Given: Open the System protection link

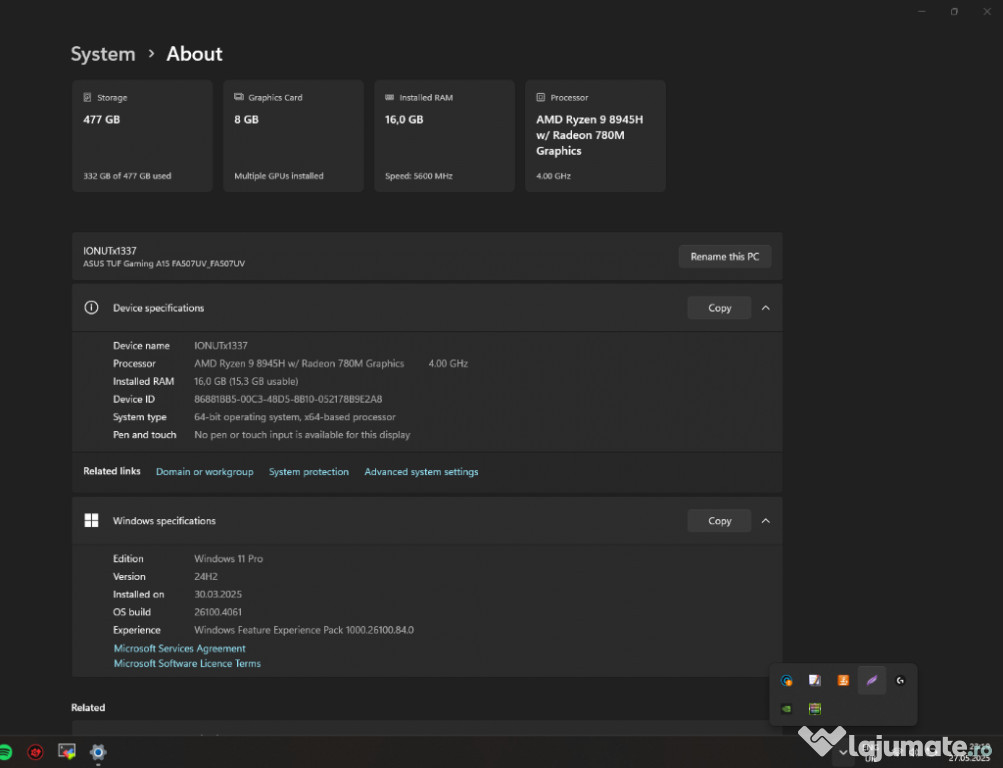Looking at the screenshot, I should tap(309, 471).
